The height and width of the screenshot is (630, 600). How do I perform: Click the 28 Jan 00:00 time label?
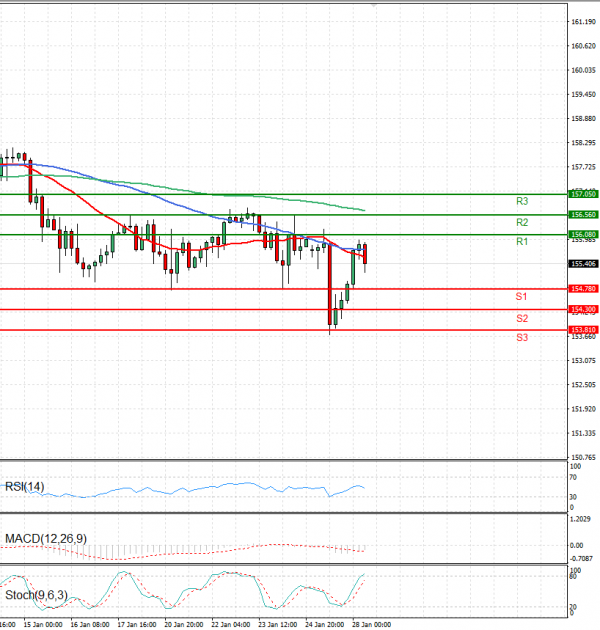coord(371,624)
